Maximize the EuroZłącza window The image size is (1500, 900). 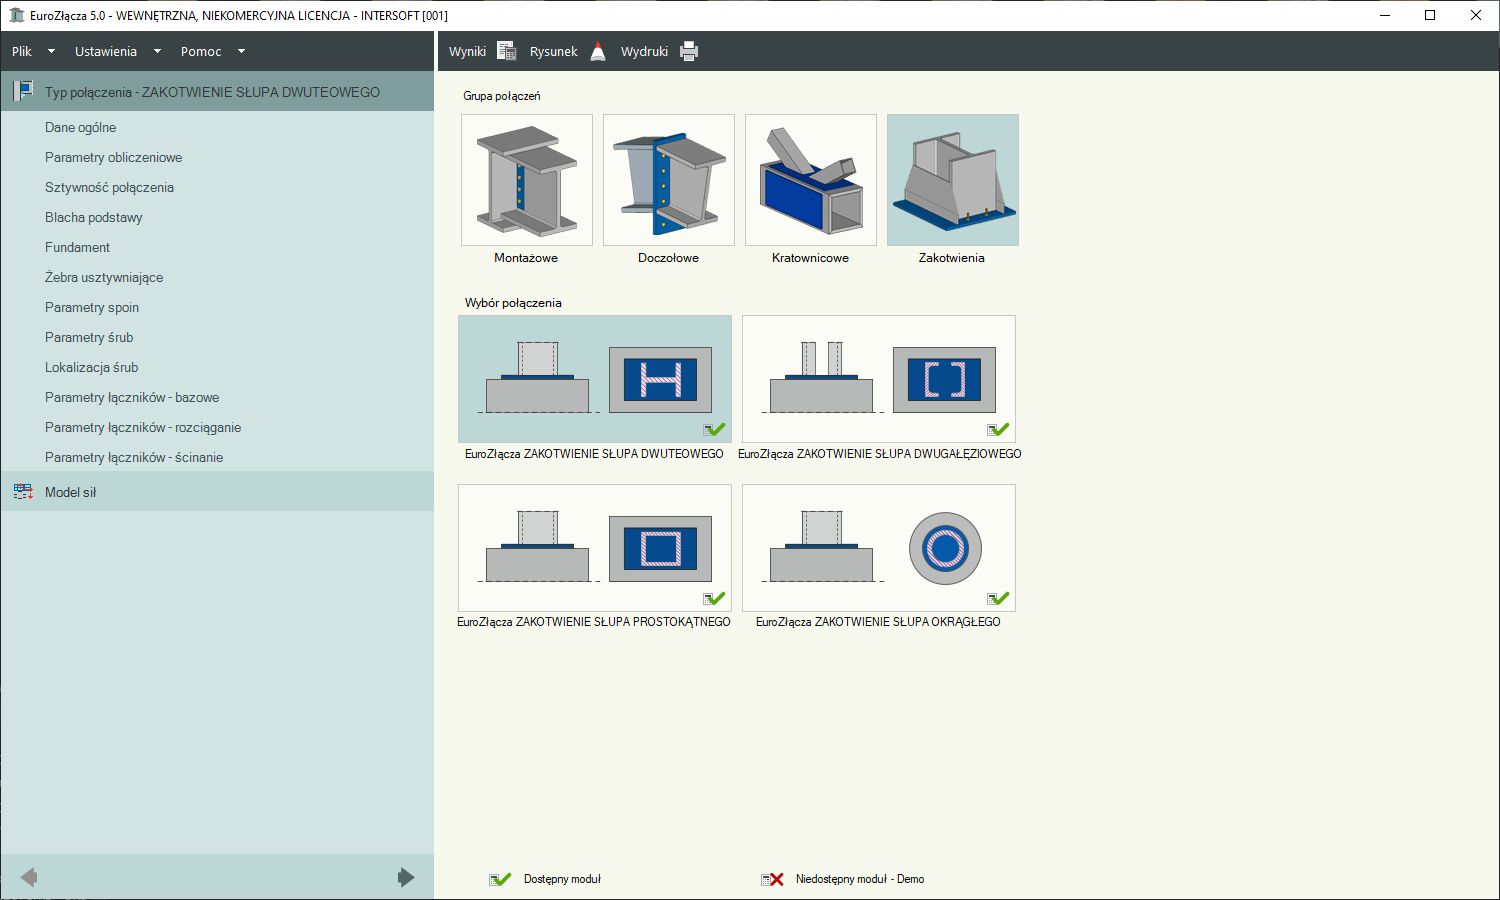click(1430, 15)
